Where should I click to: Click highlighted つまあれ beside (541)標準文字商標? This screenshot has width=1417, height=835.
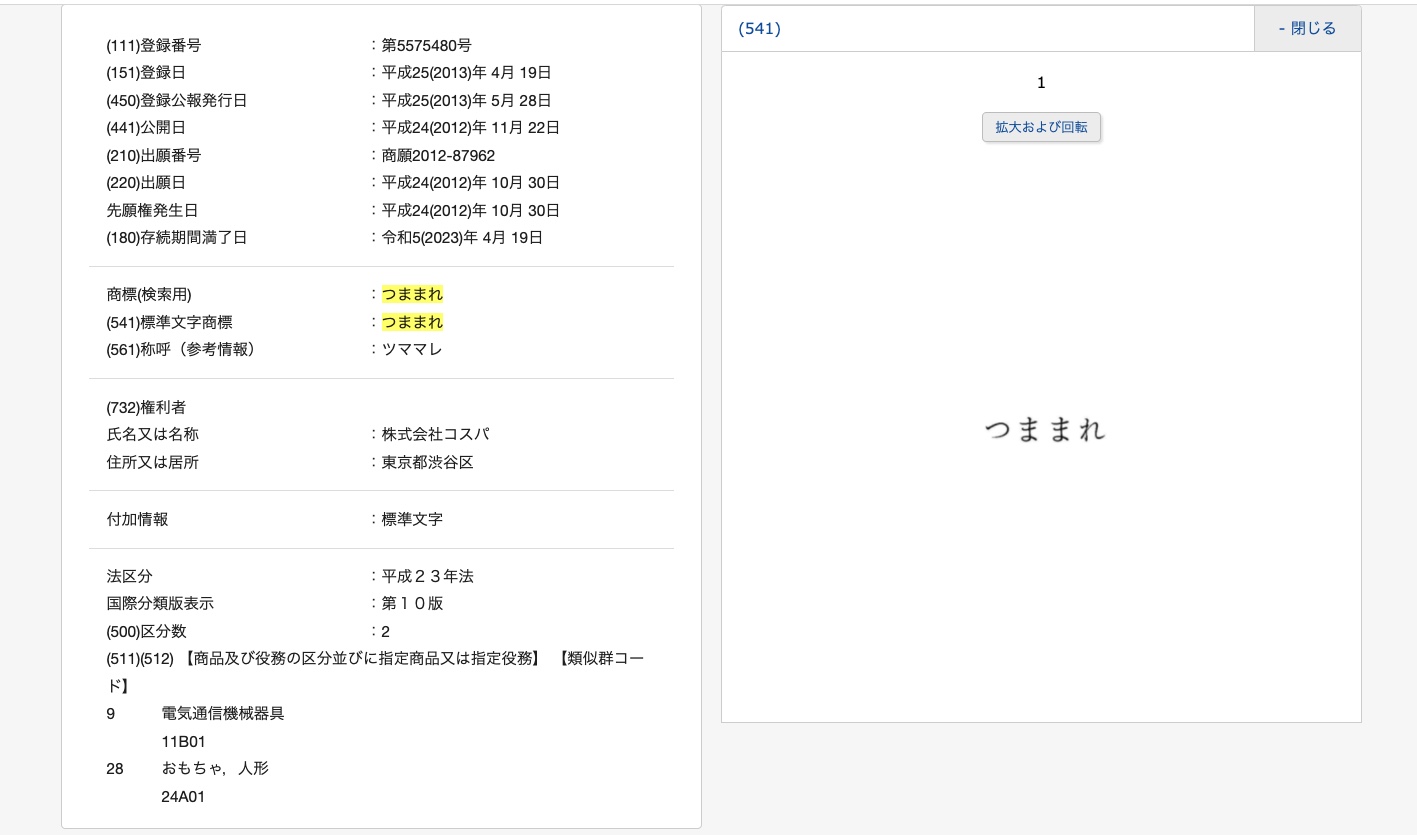412,322
